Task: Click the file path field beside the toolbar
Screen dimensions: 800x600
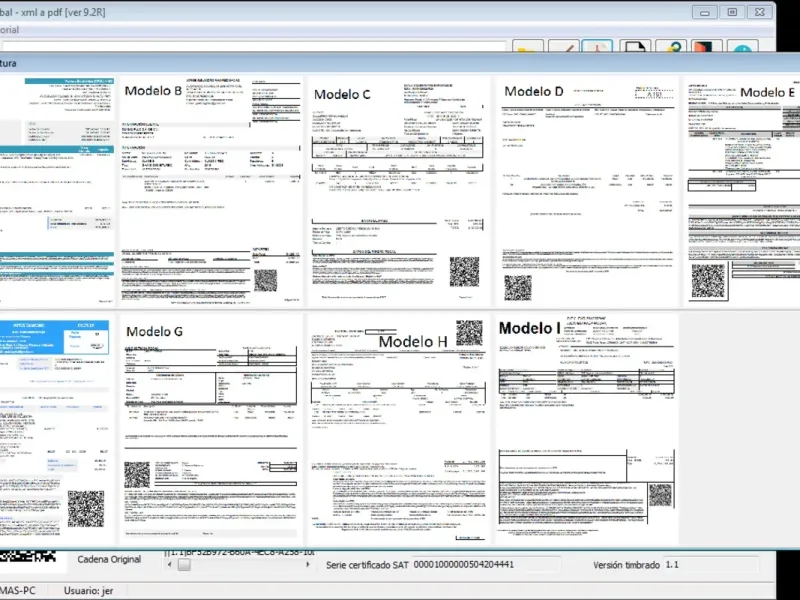Action: (x=253, y=47)
